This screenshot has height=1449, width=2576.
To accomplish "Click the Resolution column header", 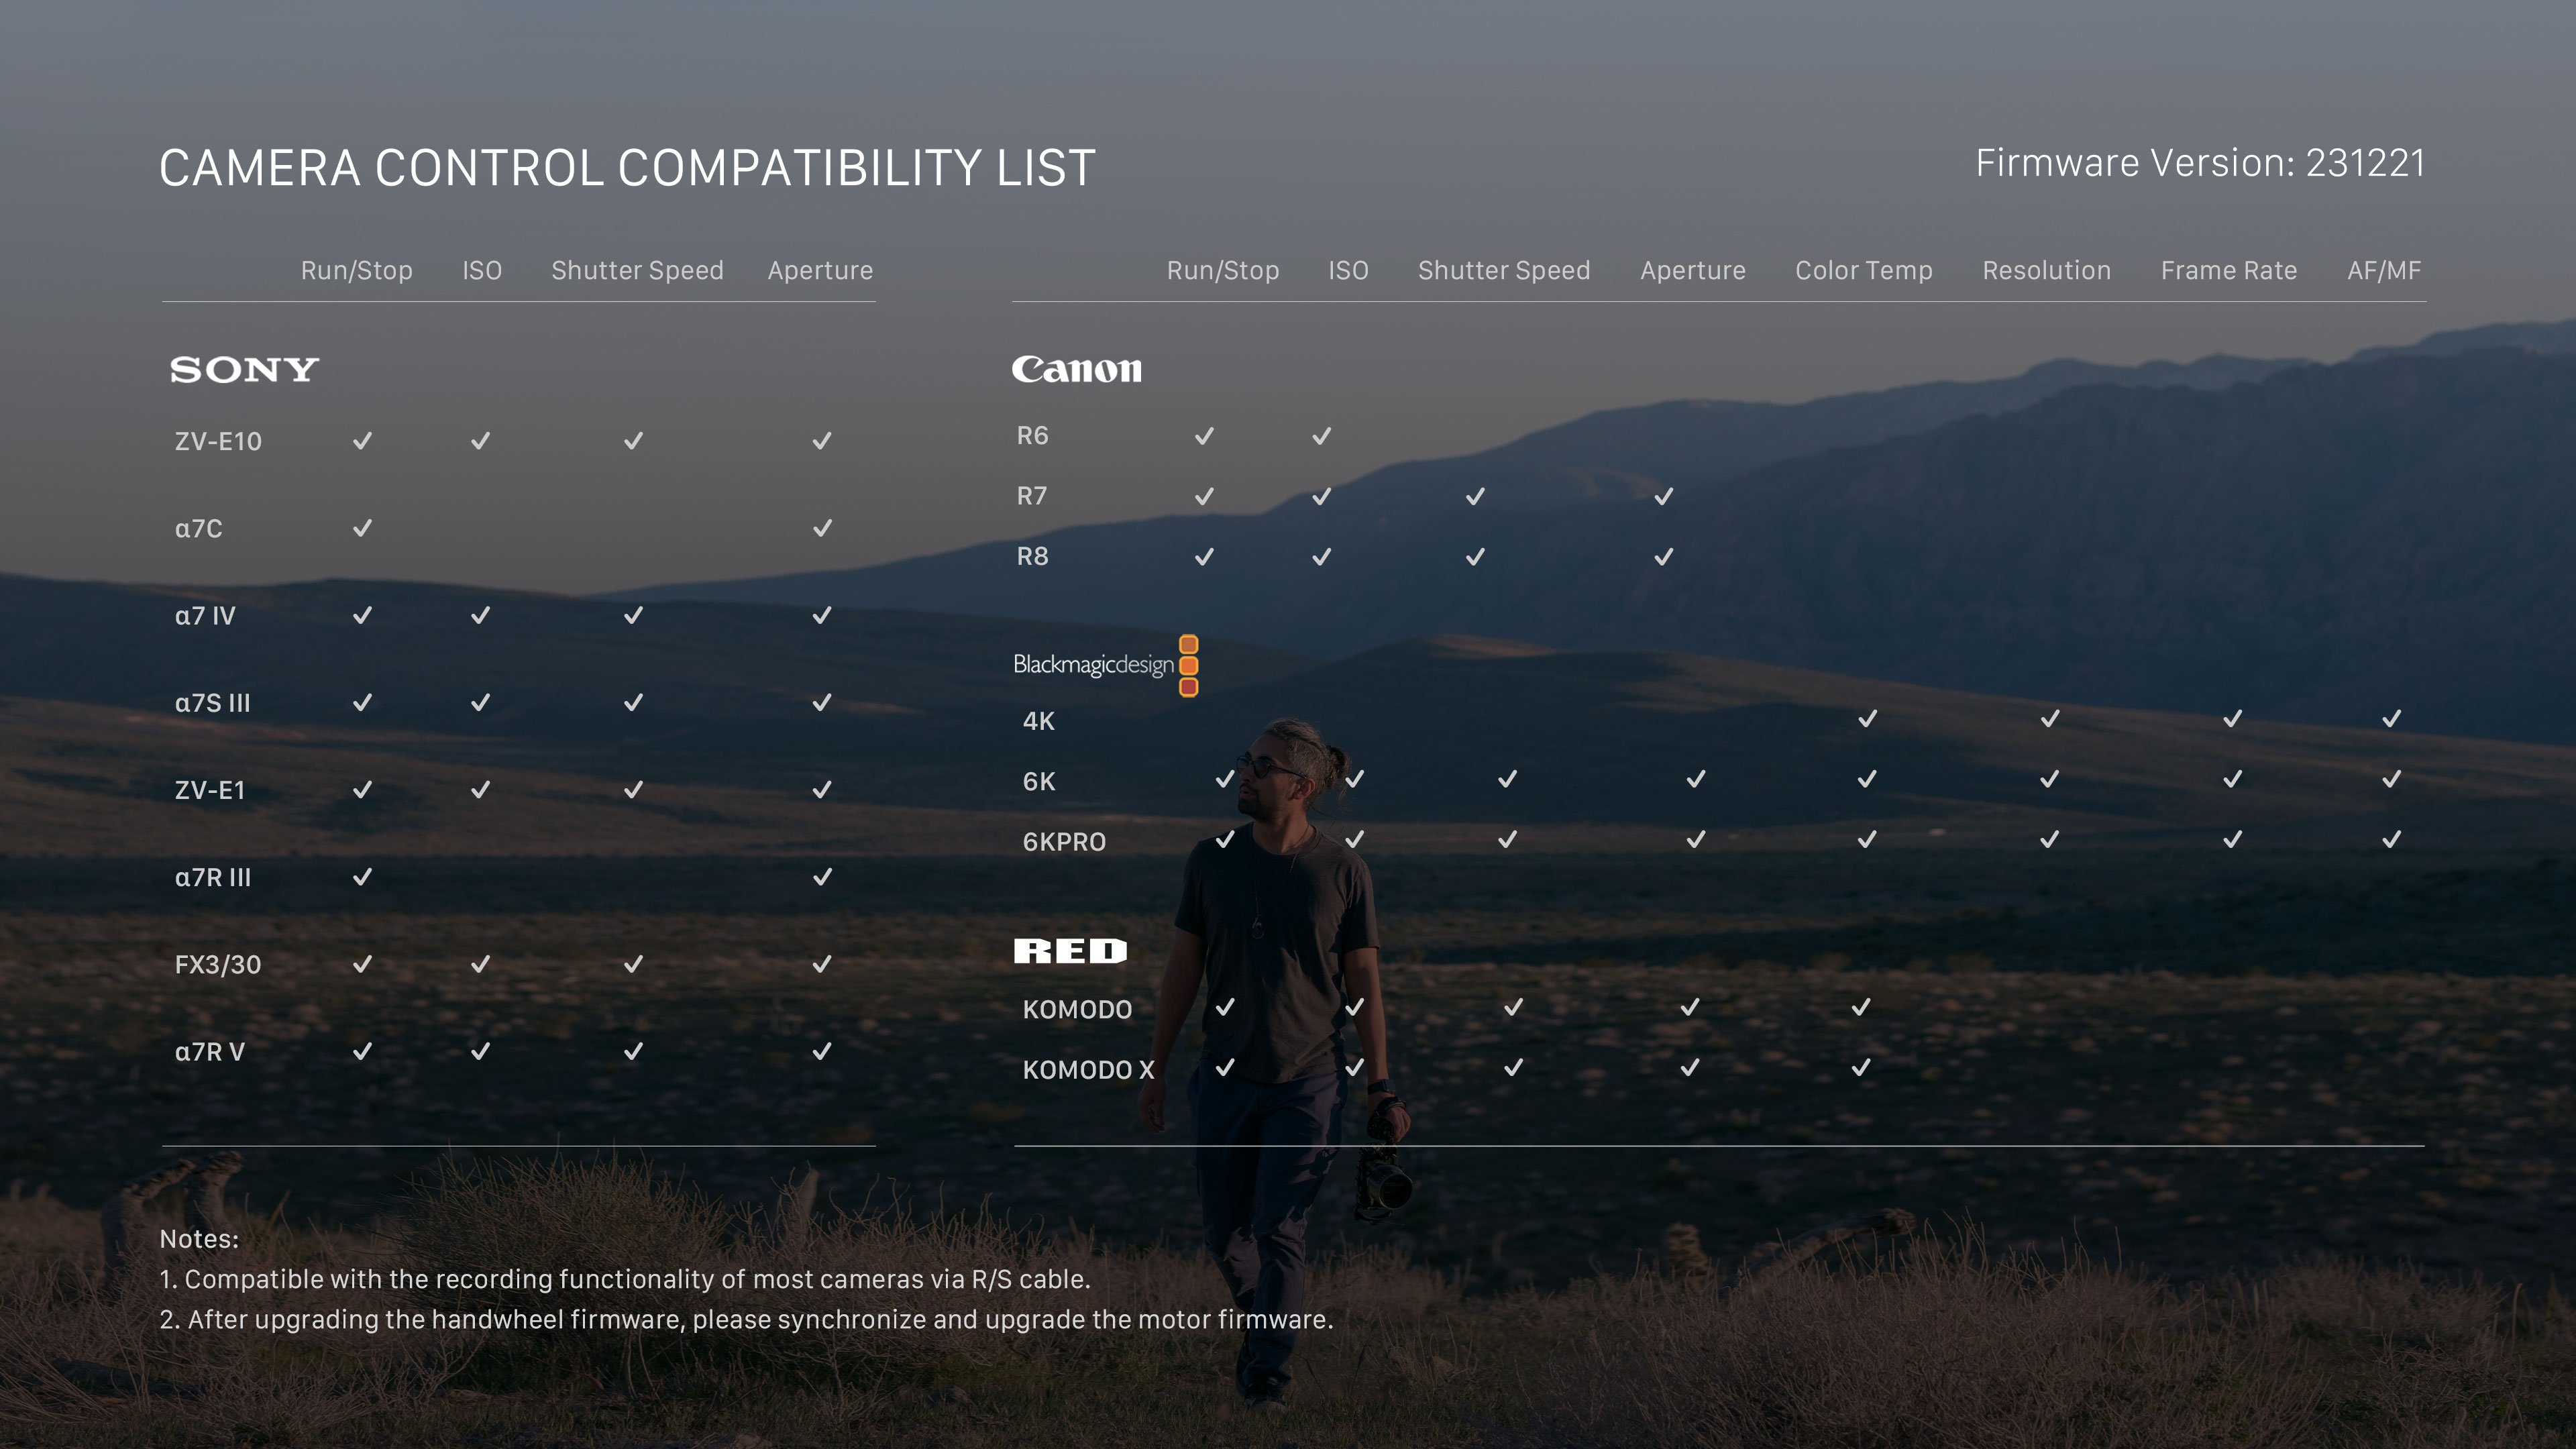I will pos(2047,271).
